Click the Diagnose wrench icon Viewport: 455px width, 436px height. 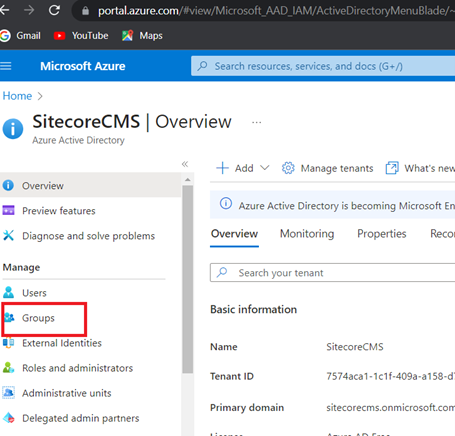coord(8,235)
